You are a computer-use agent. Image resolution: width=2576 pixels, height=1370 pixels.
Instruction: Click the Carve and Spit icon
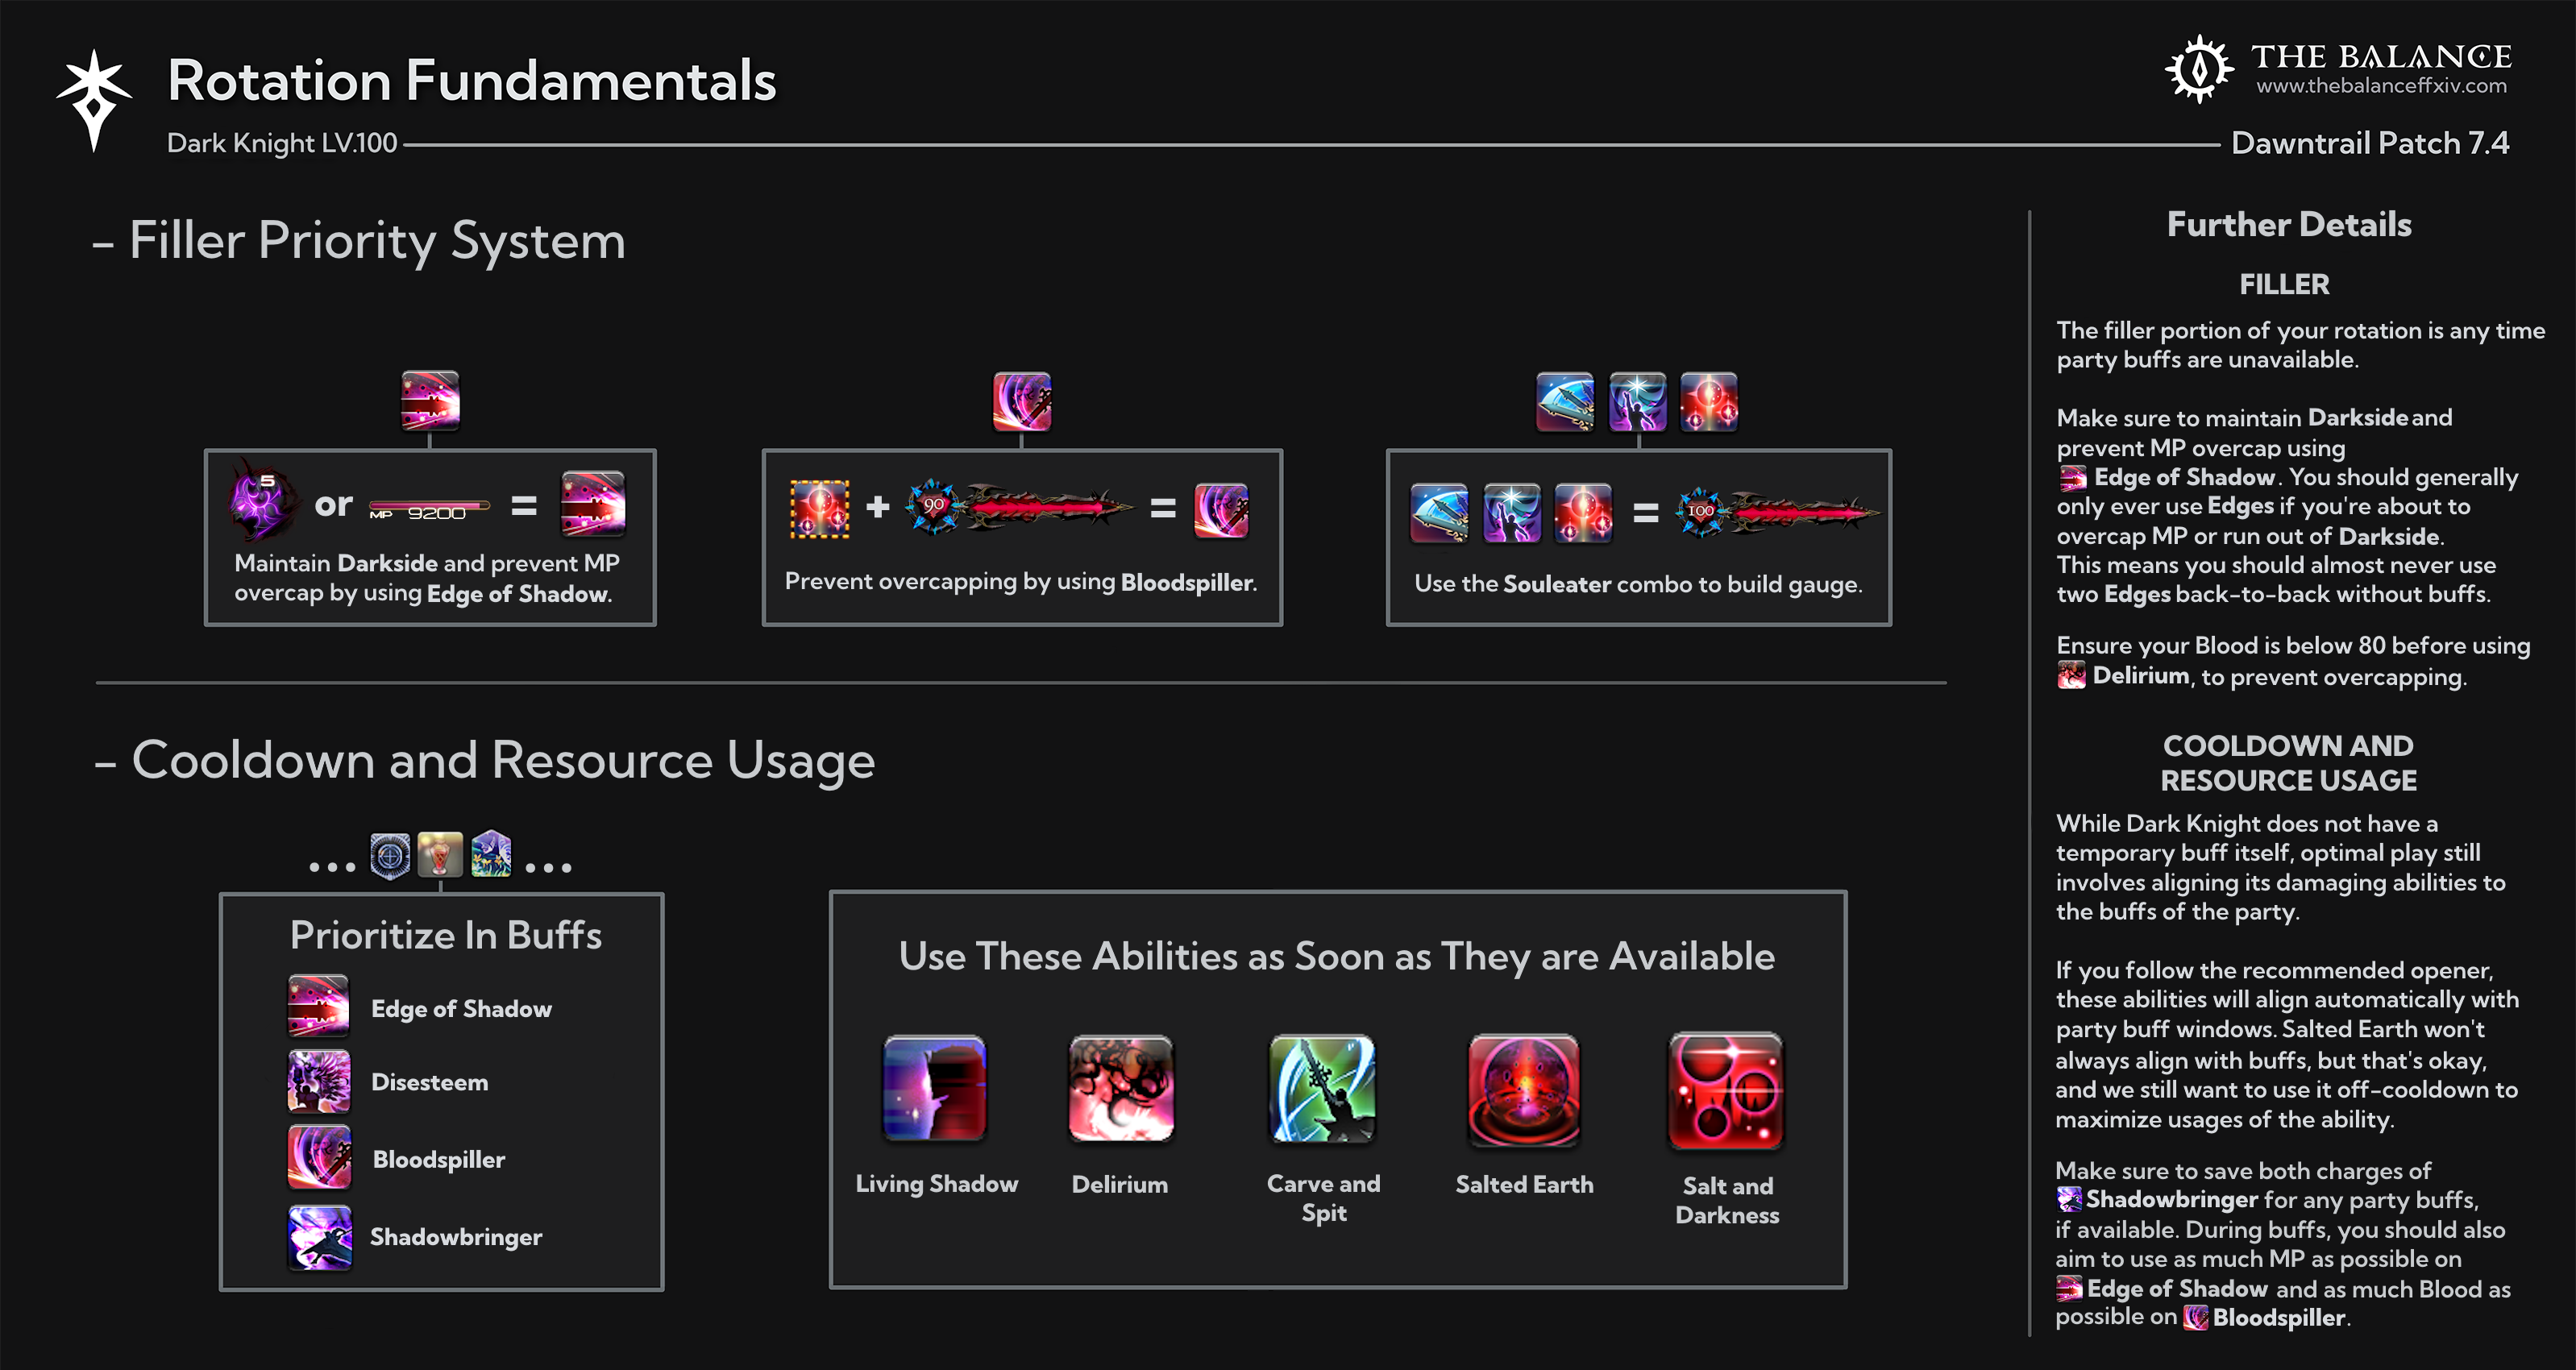point(1322,1088)
